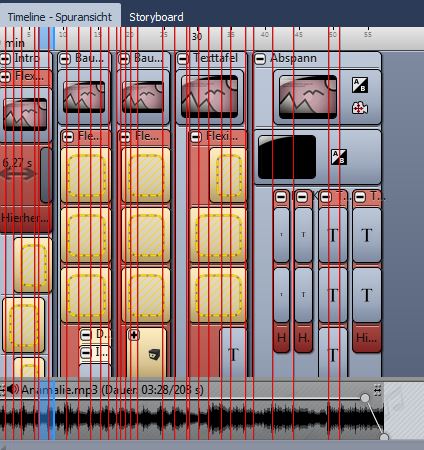Open the package box icon object

tap(154, 354)
